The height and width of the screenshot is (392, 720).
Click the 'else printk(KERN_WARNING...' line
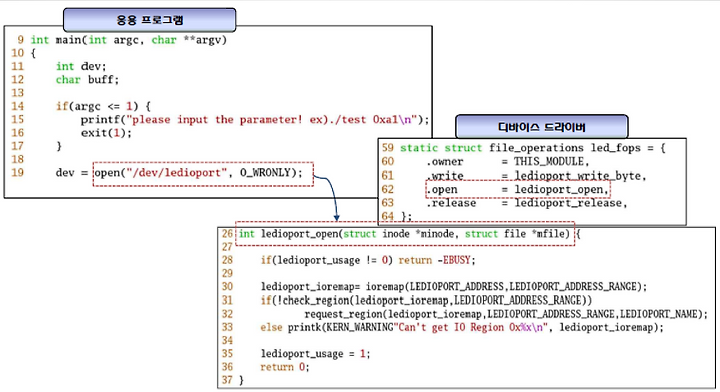click(462, 327)
